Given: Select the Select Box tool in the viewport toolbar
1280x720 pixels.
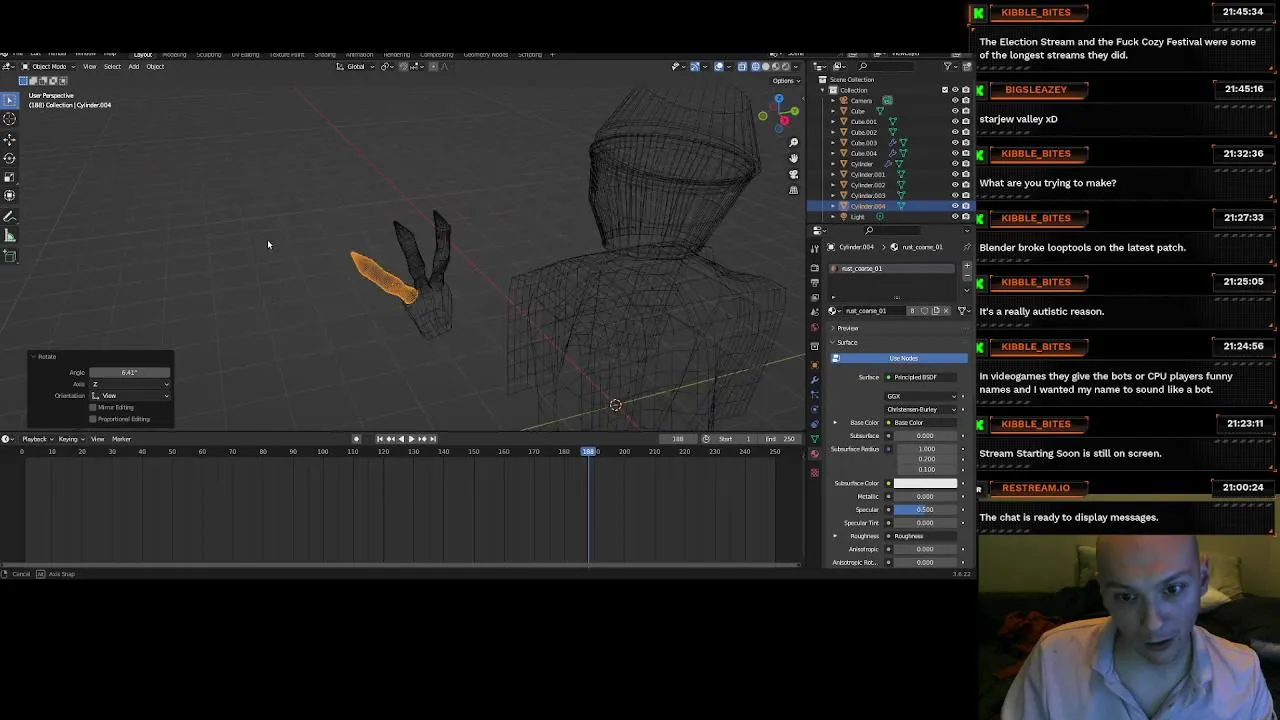Looking at the screenshot, I should pyautogui.click(x=10, y=100).
